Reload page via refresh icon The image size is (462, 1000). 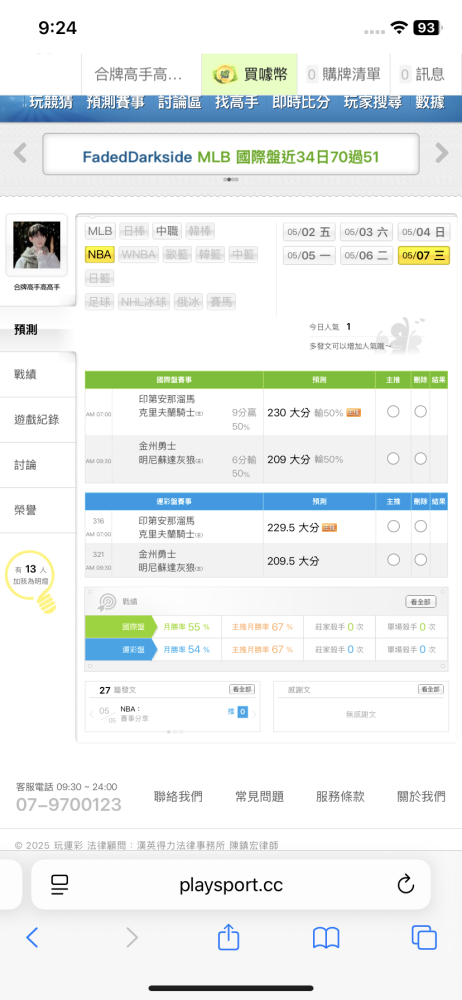(x=406, y=884)
